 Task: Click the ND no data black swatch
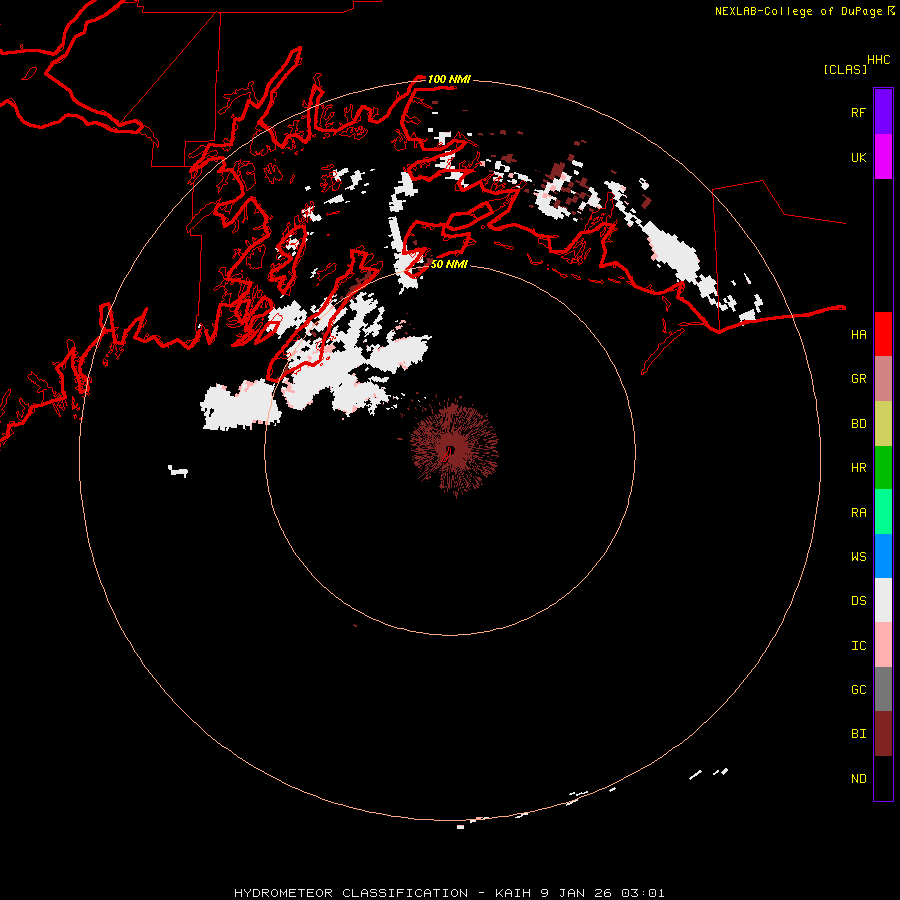tap(883, 778)
